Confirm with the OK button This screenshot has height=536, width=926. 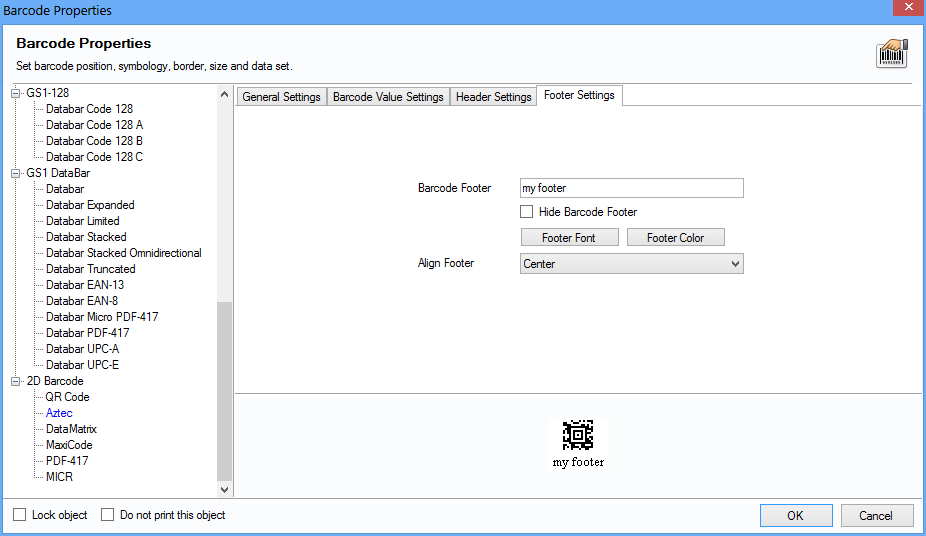(795, 515)
